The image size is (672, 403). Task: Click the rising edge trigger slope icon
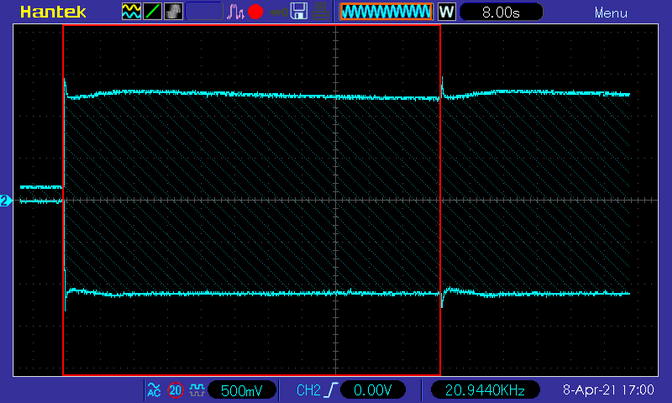[331, 390]
